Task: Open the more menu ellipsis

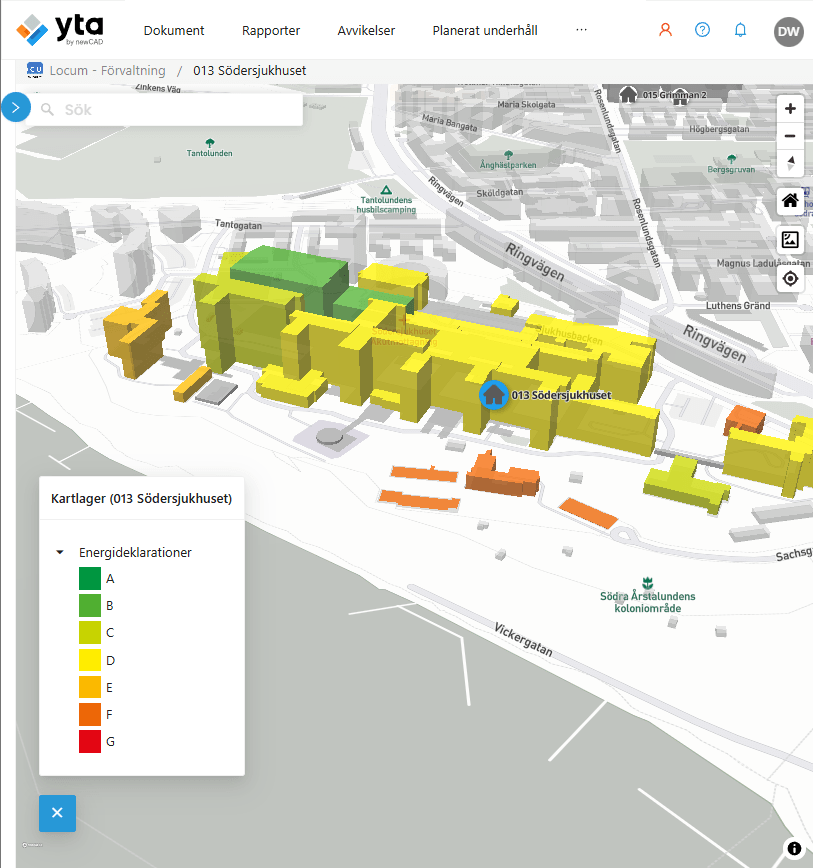Action: [581, 29]
